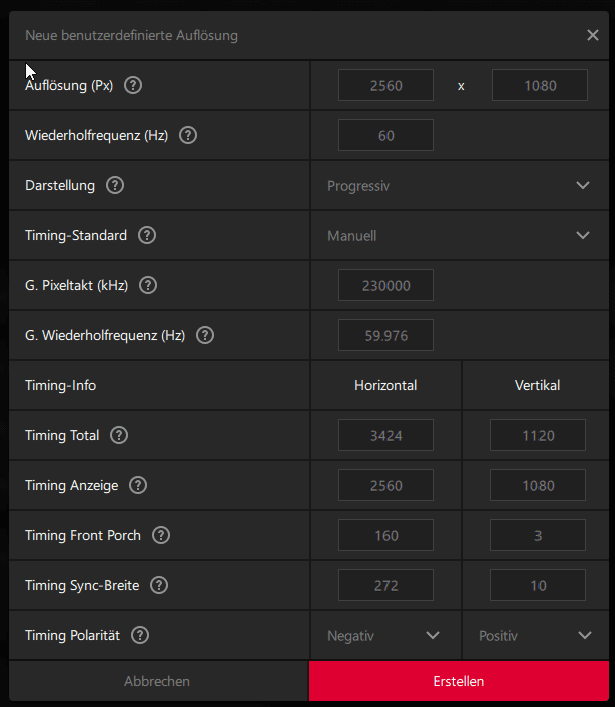Click the Timing Polarität help icon
The image size is (615, 707).
point(140,635)
